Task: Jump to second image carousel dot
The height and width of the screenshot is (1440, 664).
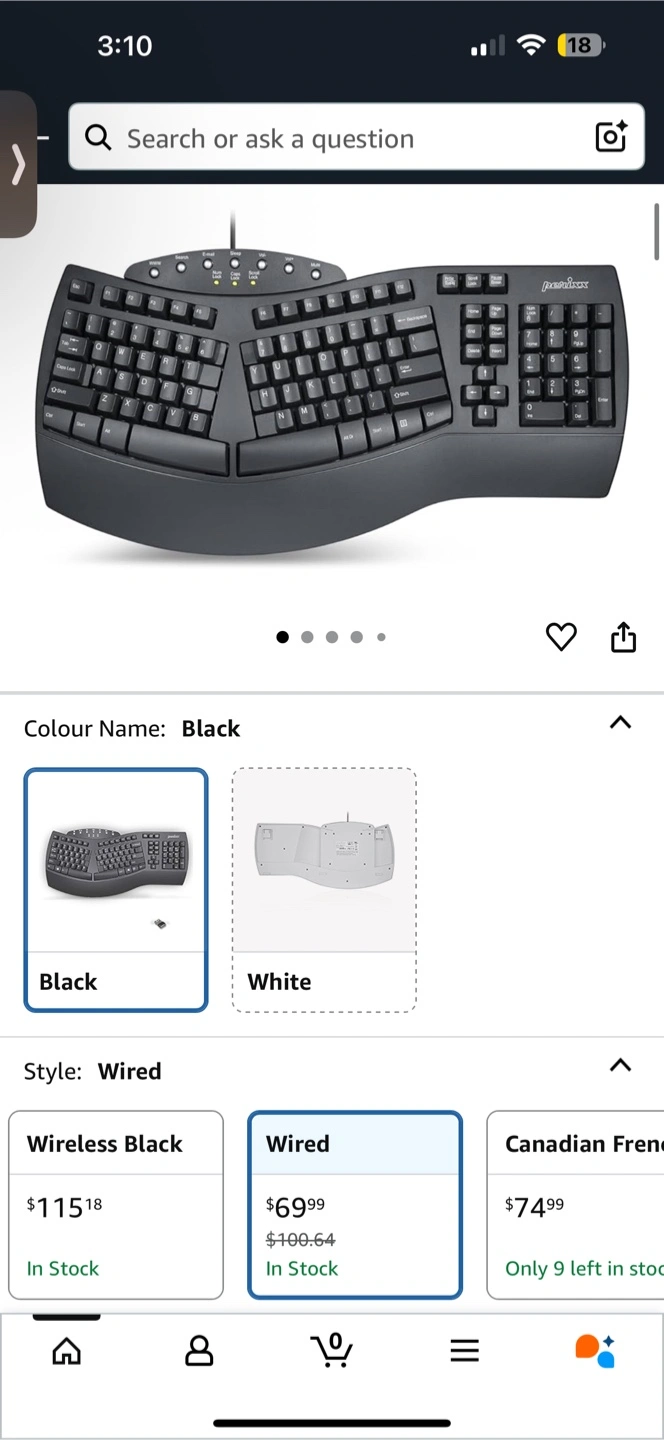Action: [307, 637]
